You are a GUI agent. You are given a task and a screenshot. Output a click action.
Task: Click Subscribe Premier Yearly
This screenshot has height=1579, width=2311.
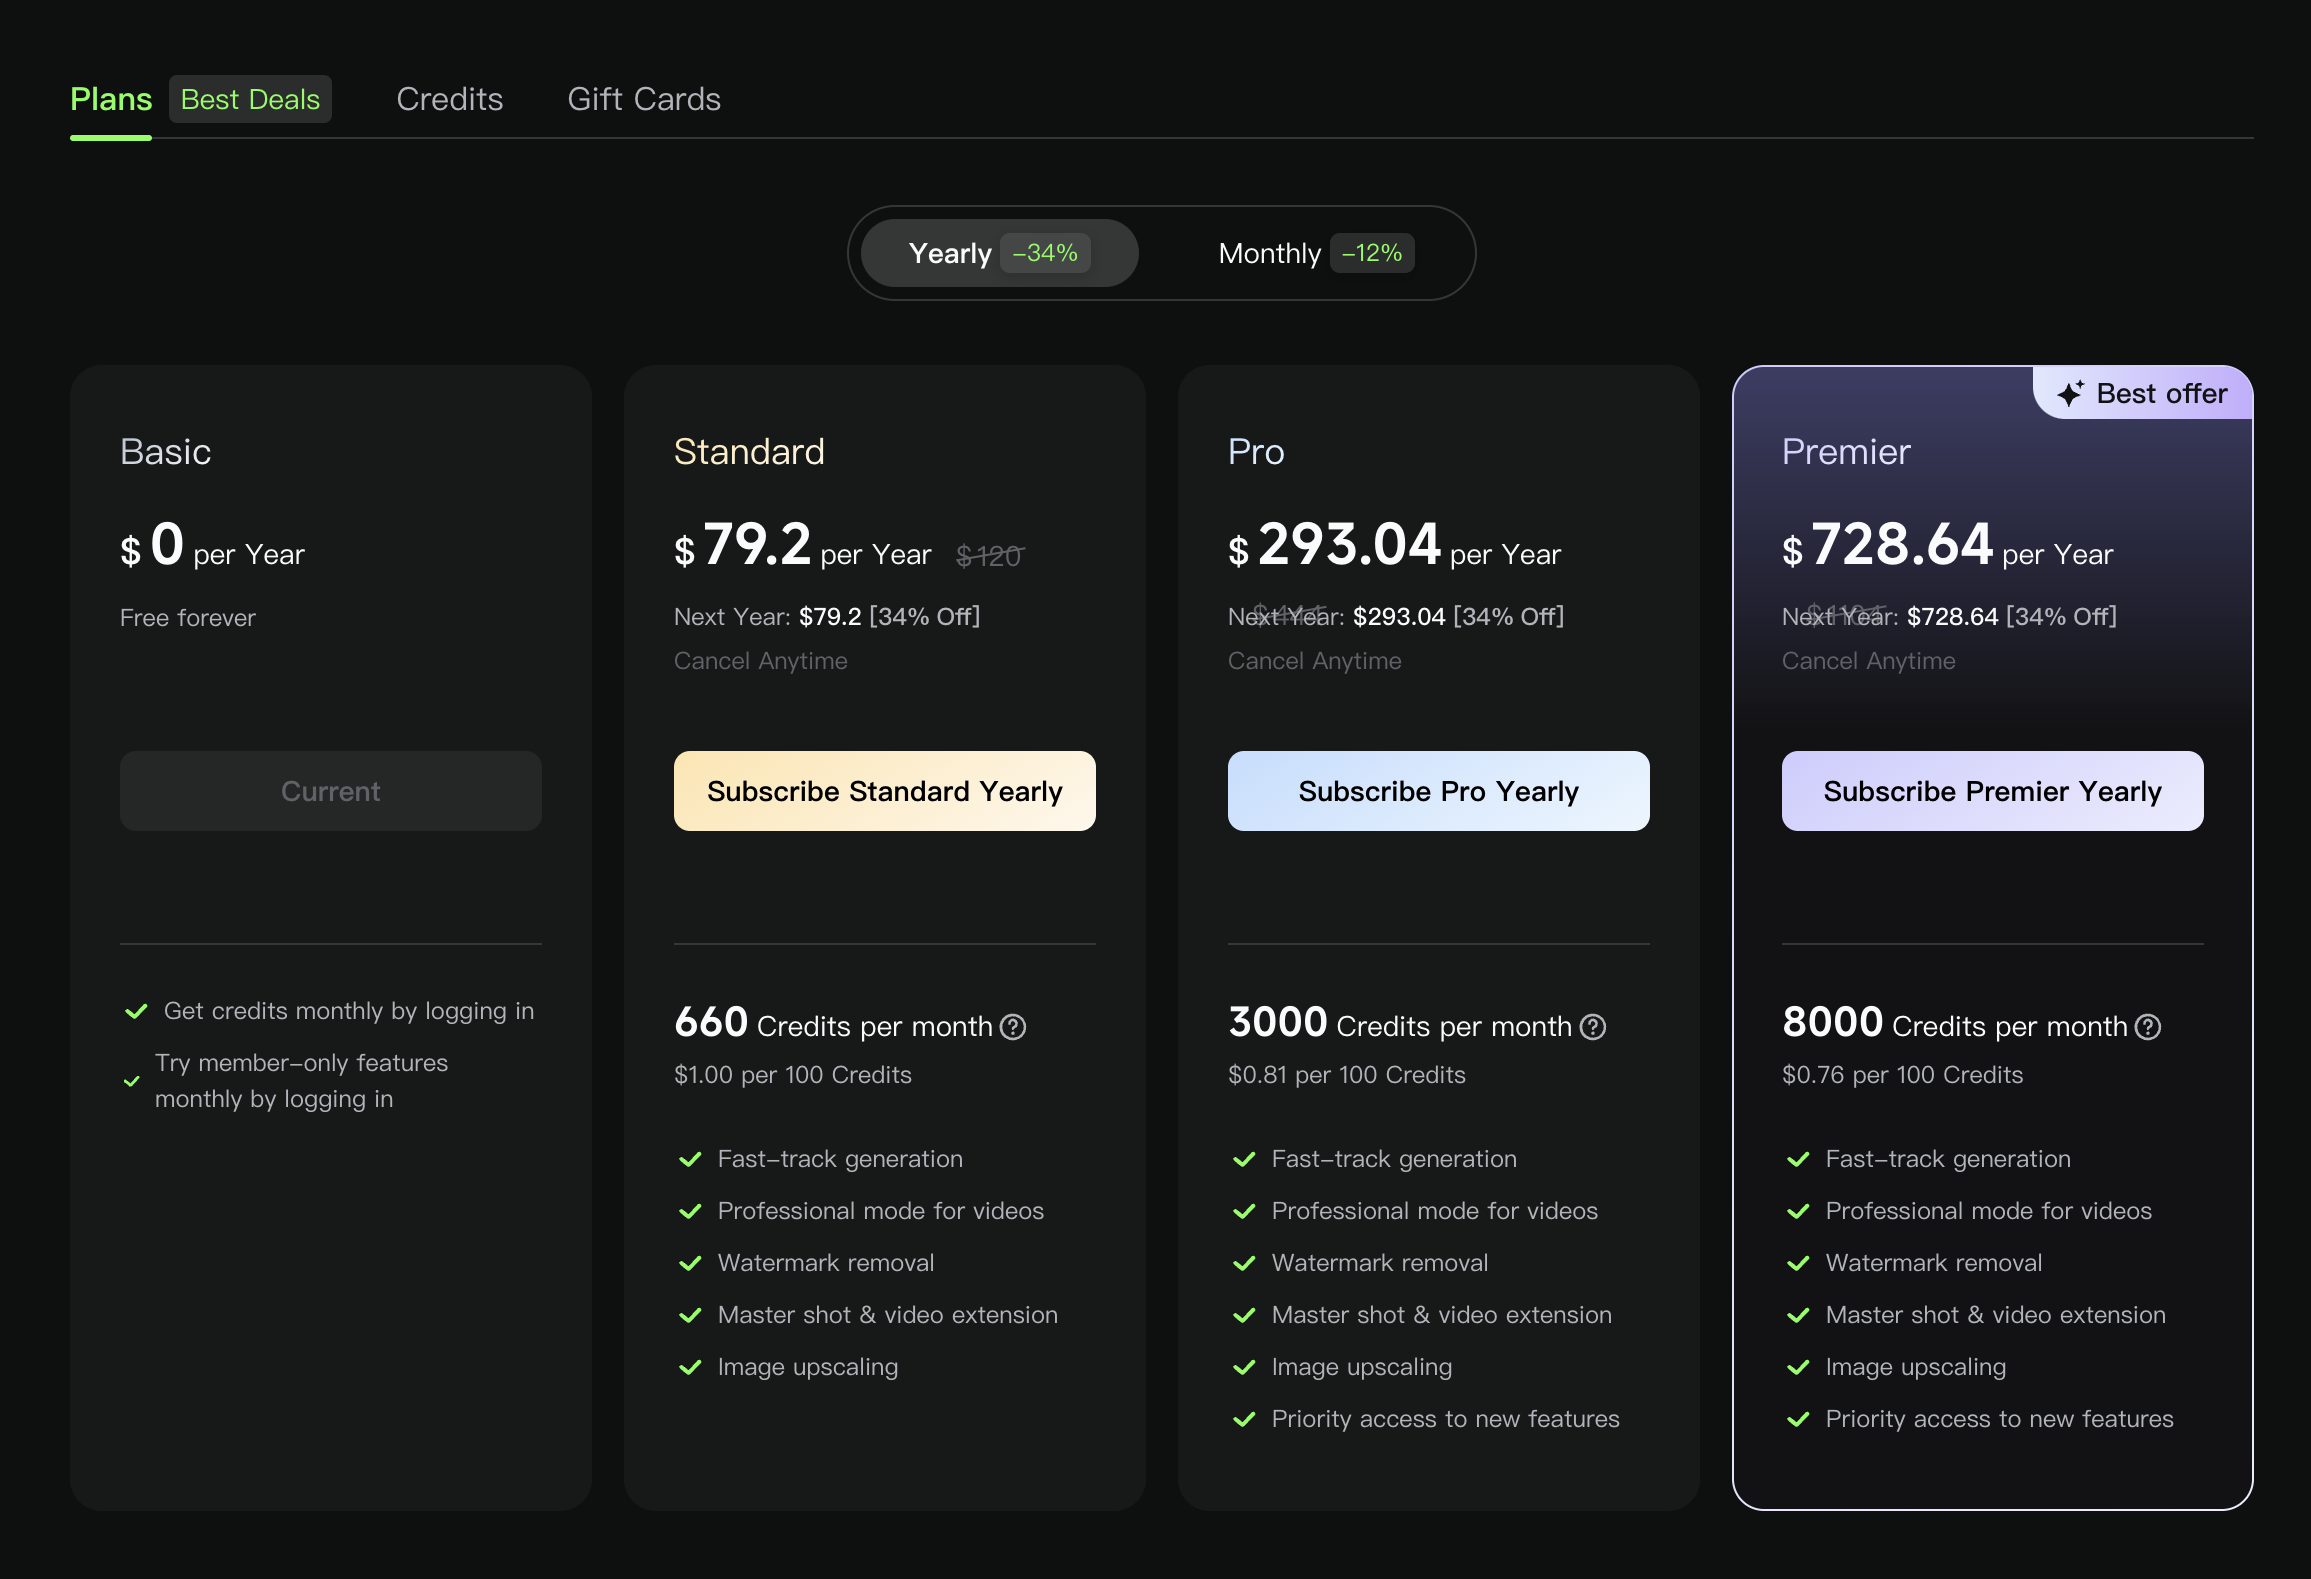click(1992, 790)
